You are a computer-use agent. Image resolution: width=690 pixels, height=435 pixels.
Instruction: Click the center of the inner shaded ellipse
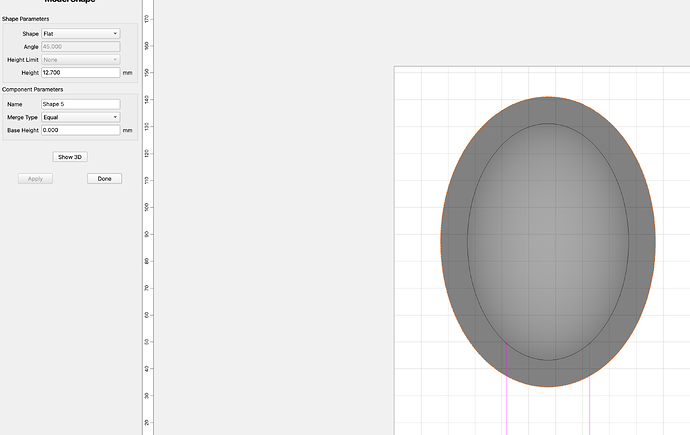coord(548,242)
